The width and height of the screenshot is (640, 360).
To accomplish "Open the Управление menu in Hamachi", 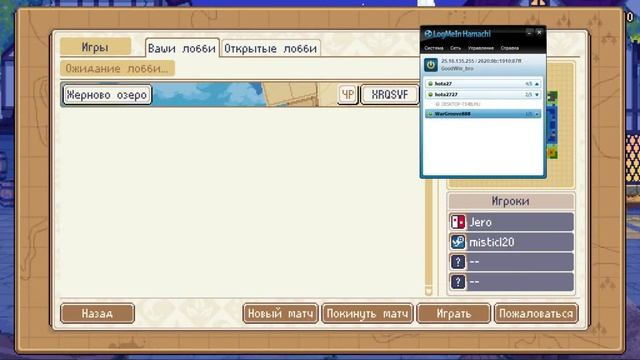I will click(x=481, y=48).
